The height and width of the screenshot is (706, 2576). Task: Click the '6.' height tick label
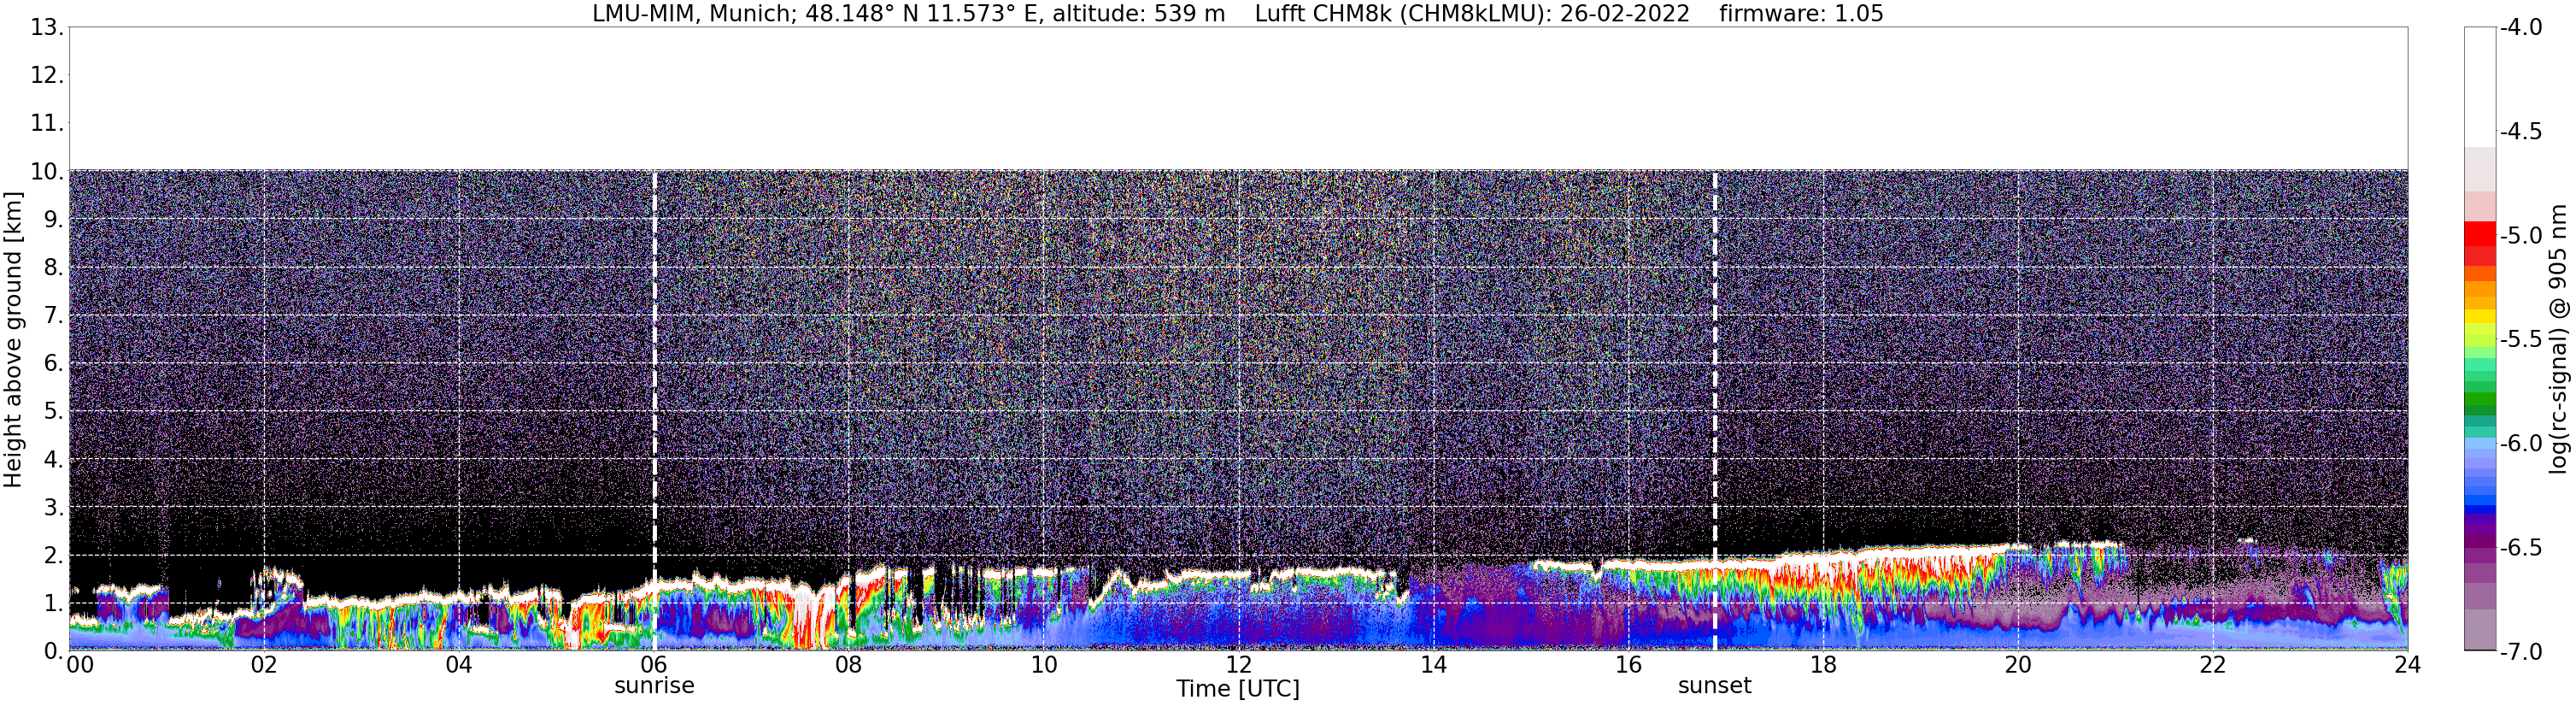pos(54,363)
